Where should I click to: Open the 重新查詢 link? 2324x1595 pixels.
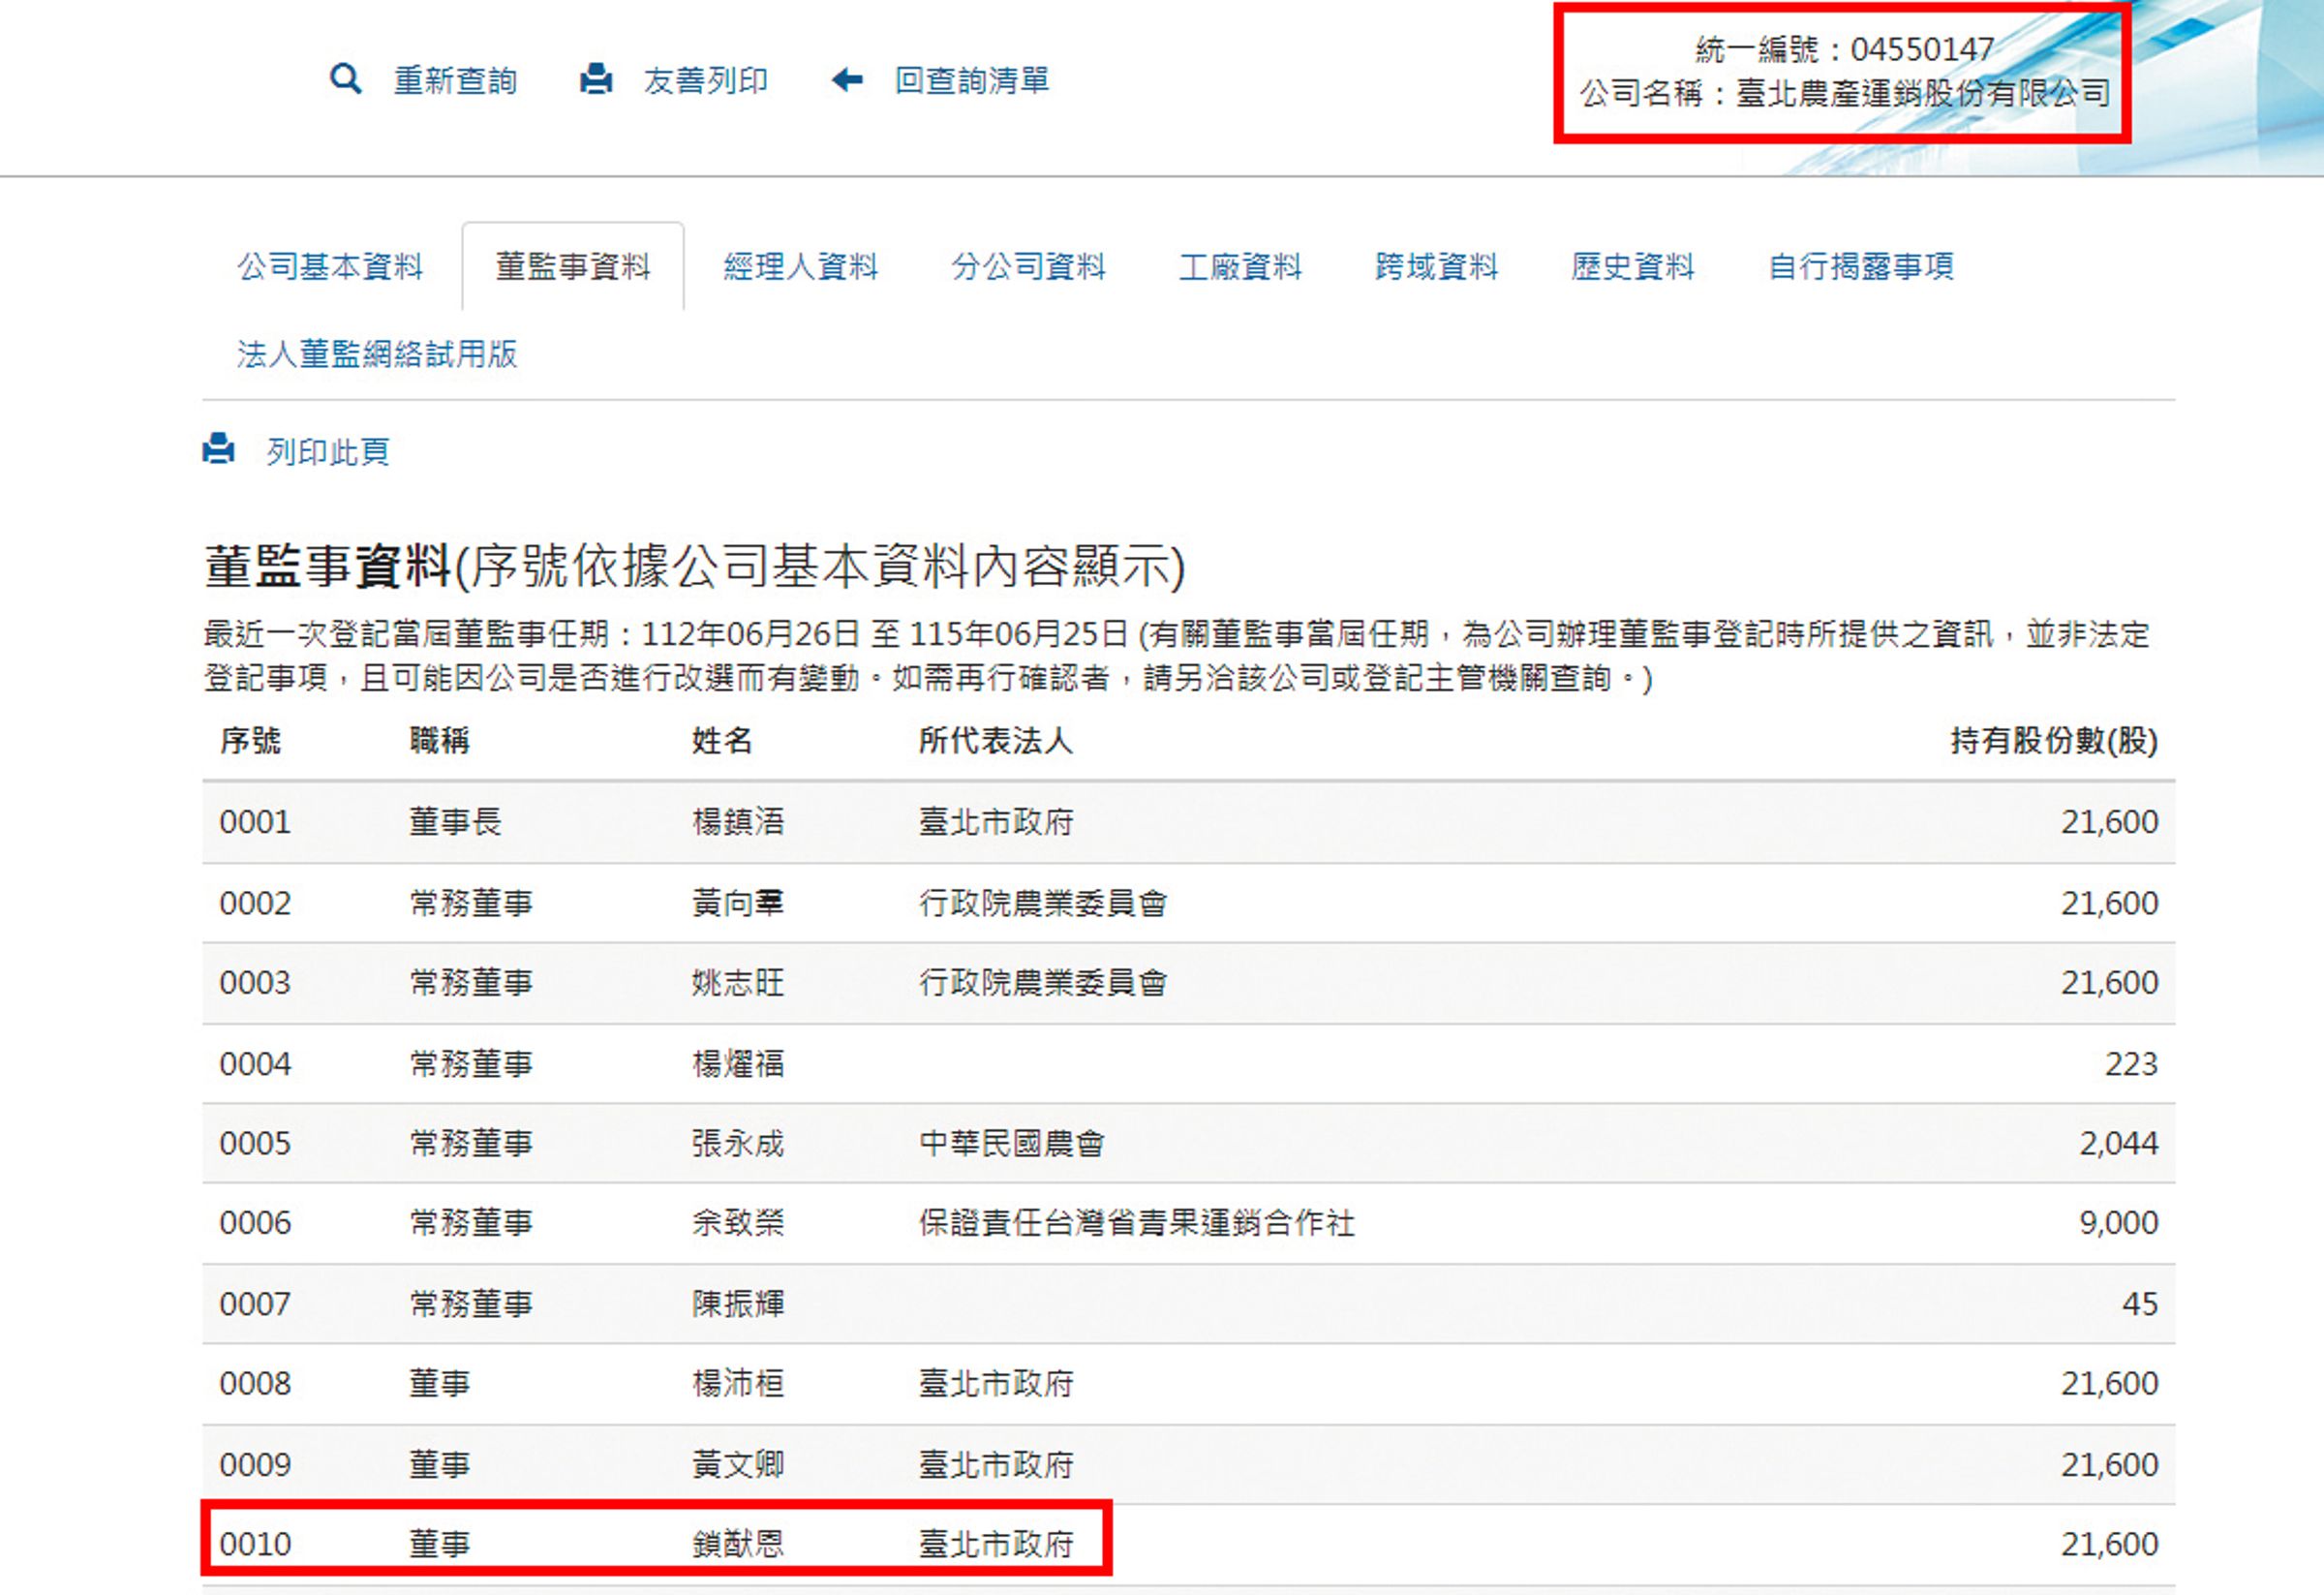[455, 80]
